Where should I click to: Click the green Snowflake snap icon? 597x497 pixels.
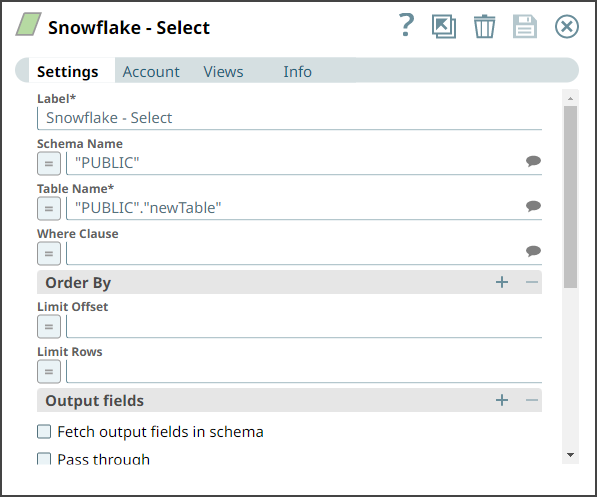(28, 25)
